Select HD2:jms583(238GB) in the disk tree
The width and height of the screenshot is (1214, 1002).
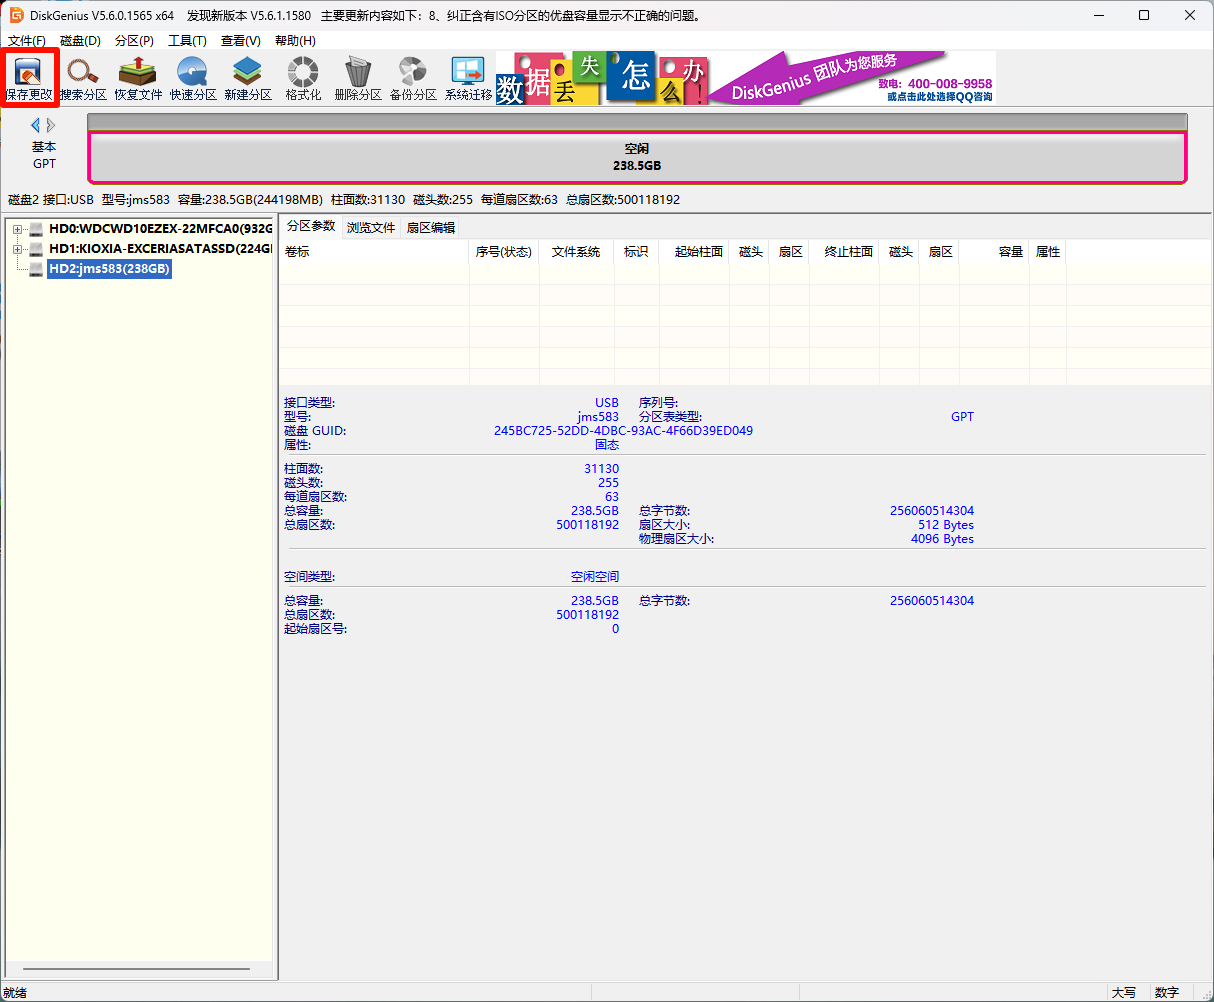[110, 269]
